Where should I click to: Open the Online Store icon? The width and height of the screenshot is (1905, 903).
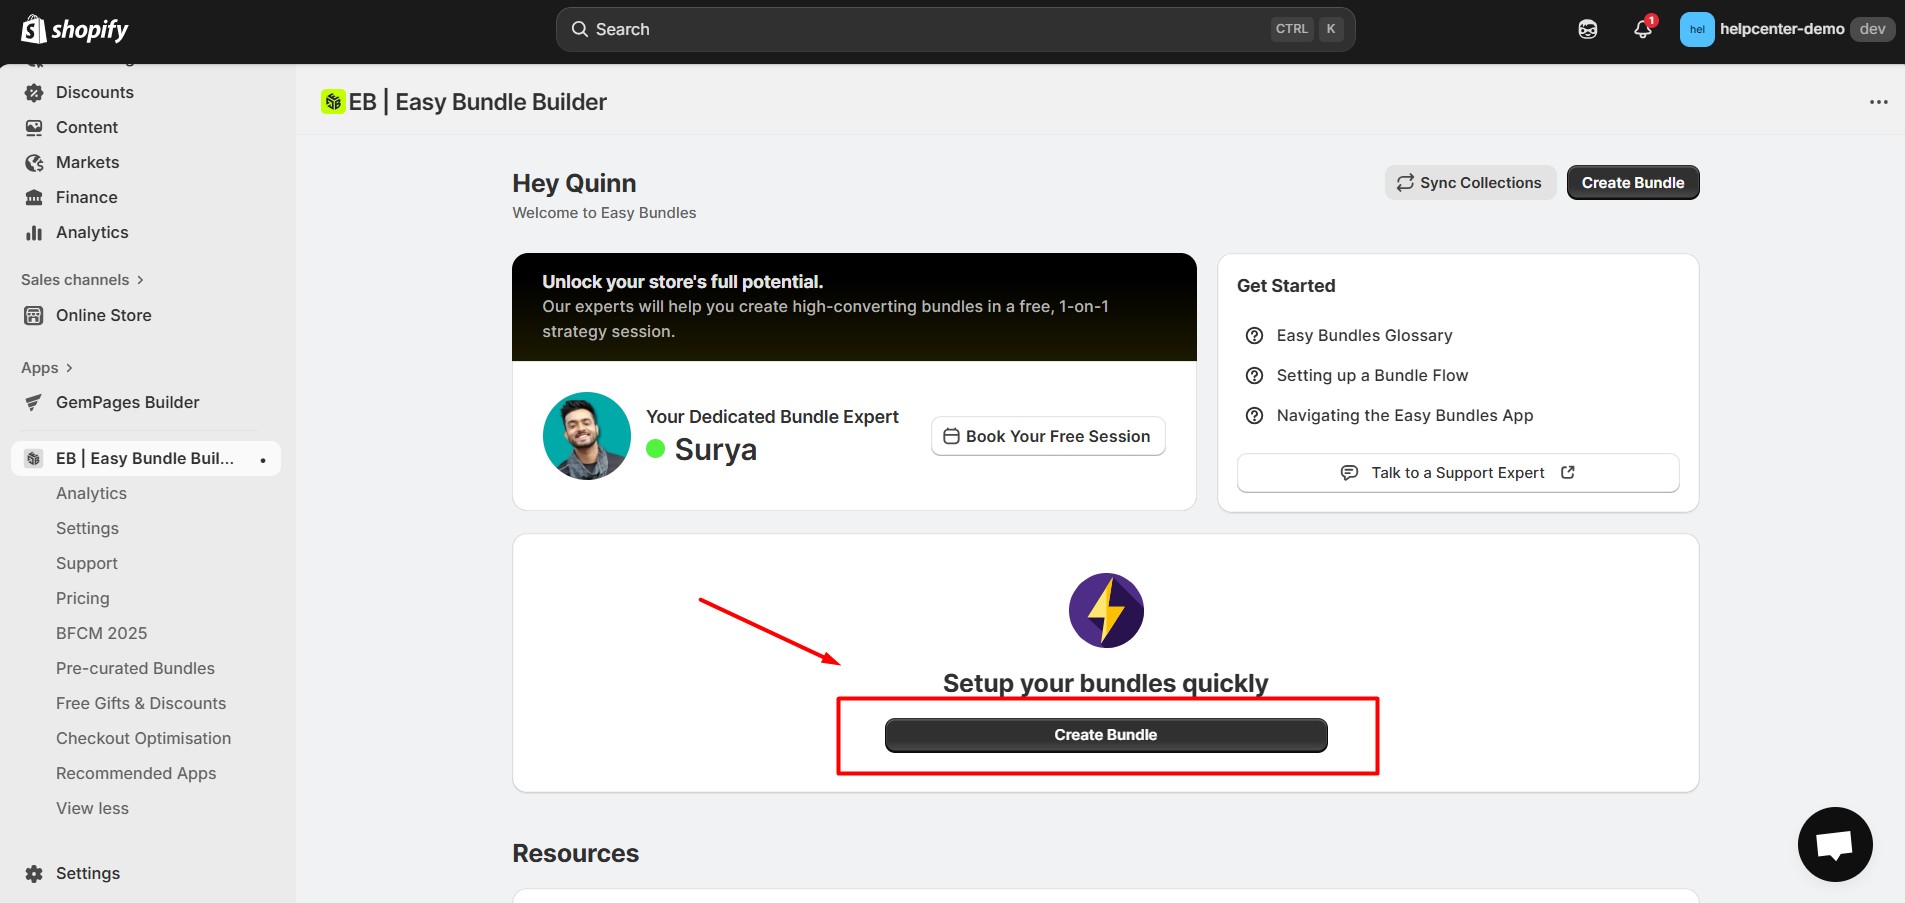(33, 315)
